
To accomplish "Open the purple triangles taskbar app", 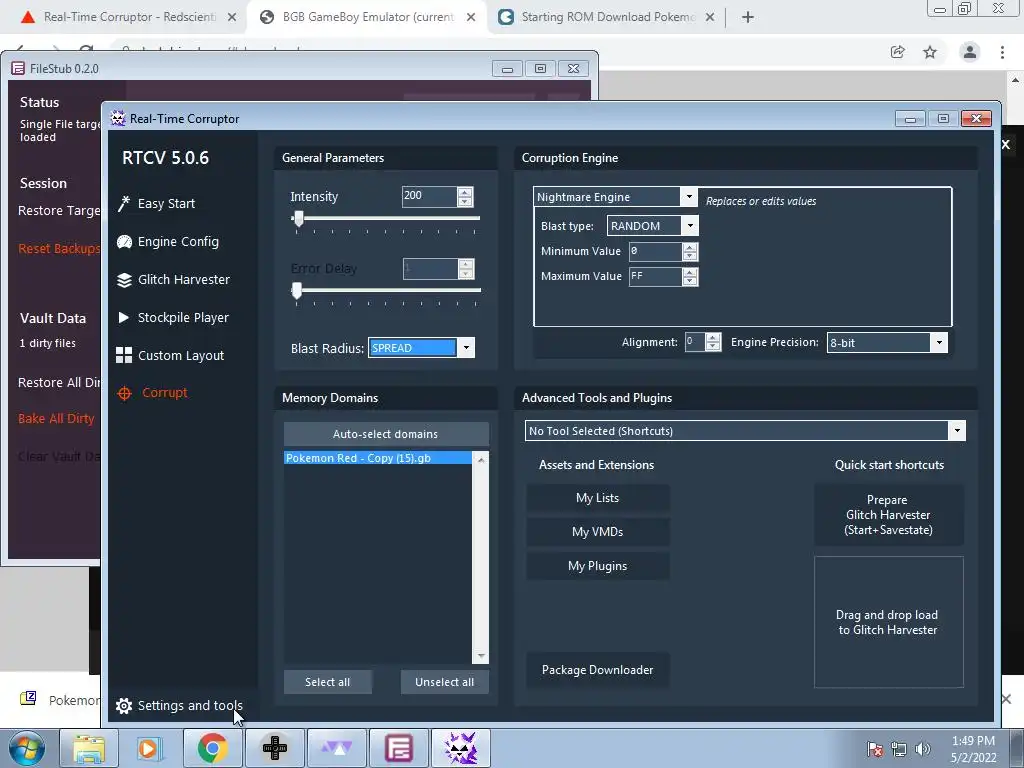I will point(336,748).
